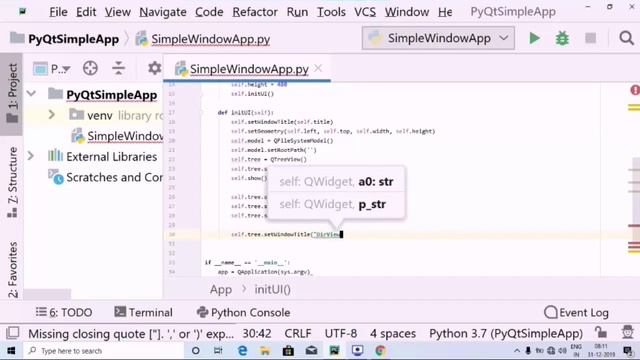Click the Collapse All icon in project panel
The width and height of the screenshot is (640, 360).
[x=118, y=68]
